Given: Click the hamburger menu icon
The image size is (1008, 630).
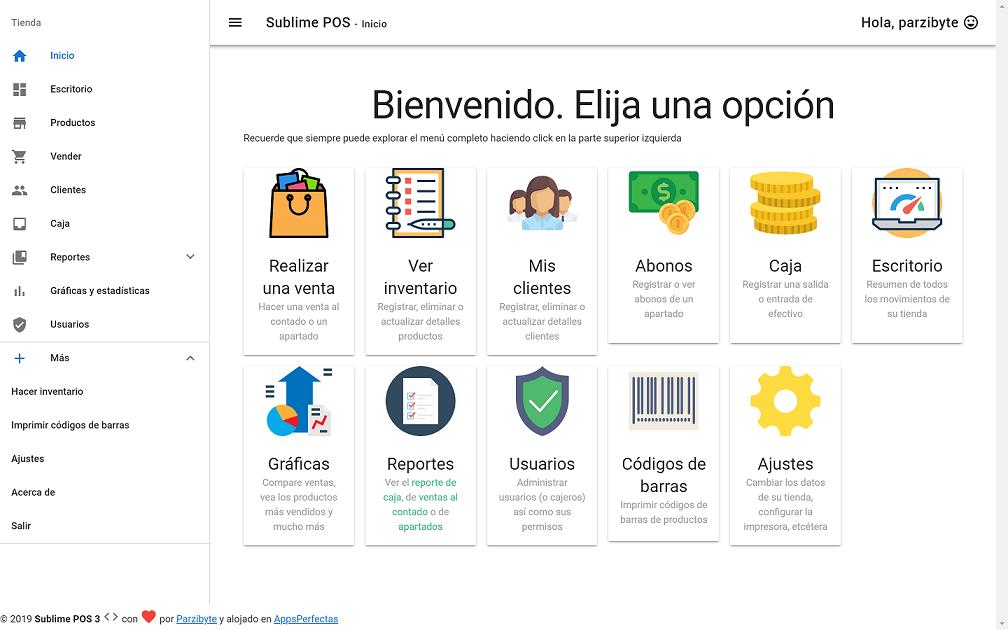Looking at the screenshot, I should click(x=235, y=22).
